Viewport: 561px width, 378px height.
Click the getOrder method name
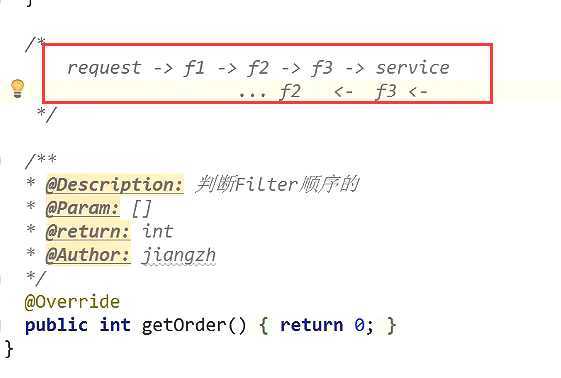184,325
